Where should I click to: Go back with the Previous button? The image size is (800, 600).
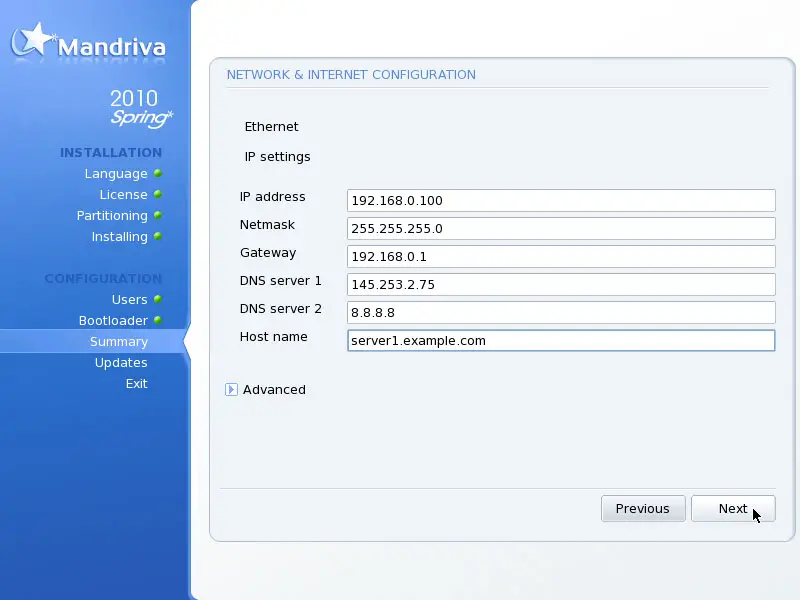[x=643, y=509]
